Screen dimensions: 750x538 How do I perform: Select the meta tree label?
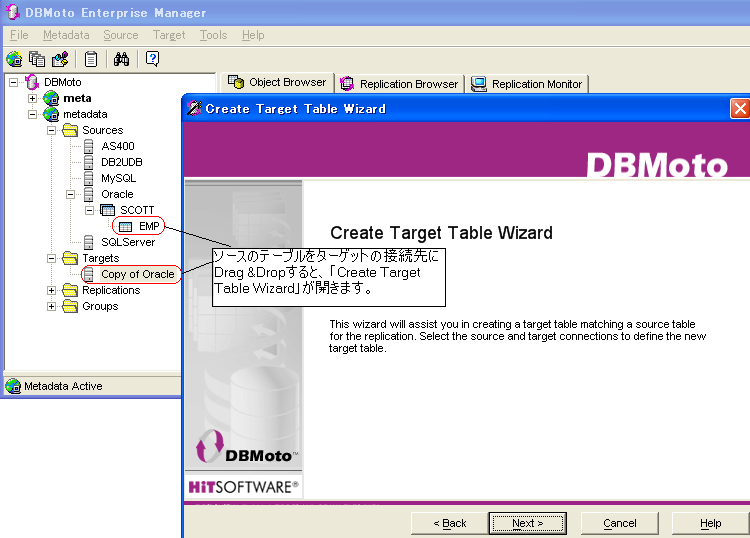[77, 98]
